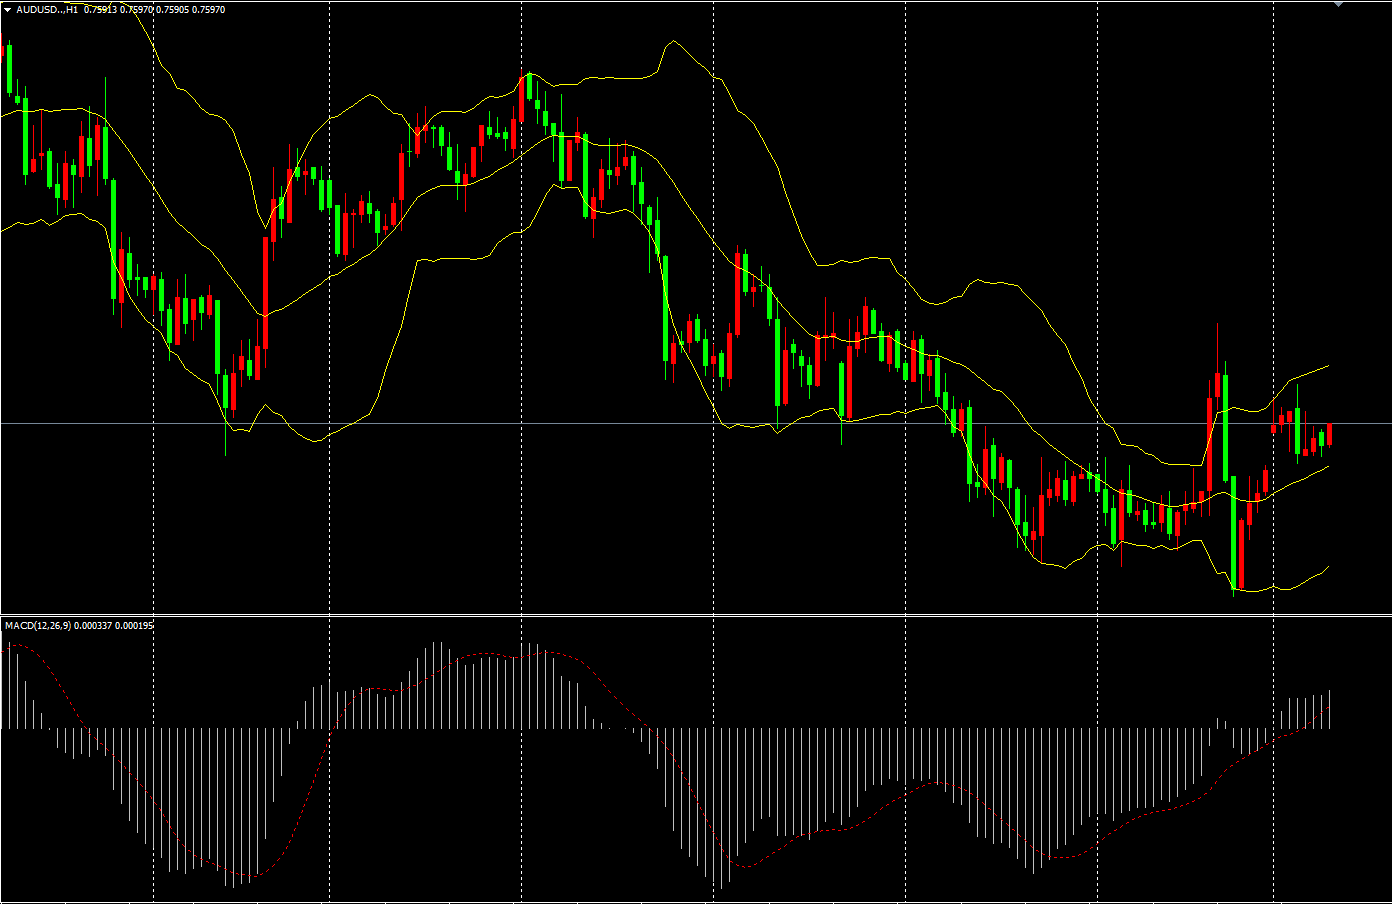The width and height of the screenshot is (1392, 904).
Task: Open the chart menu arrow beside AUDUSD
Action: tap(7, 9)
